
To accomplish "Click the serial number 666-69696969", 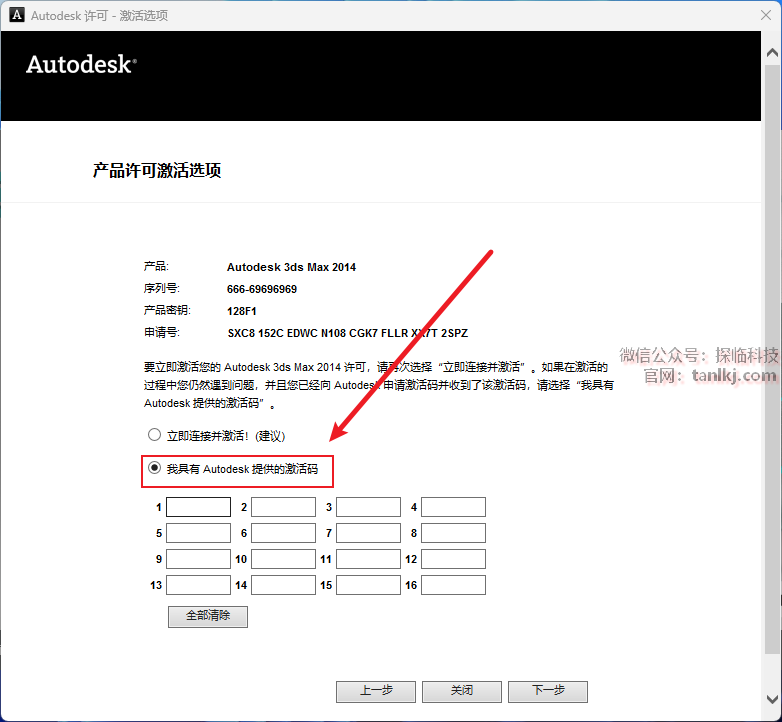I will (262, 289).
